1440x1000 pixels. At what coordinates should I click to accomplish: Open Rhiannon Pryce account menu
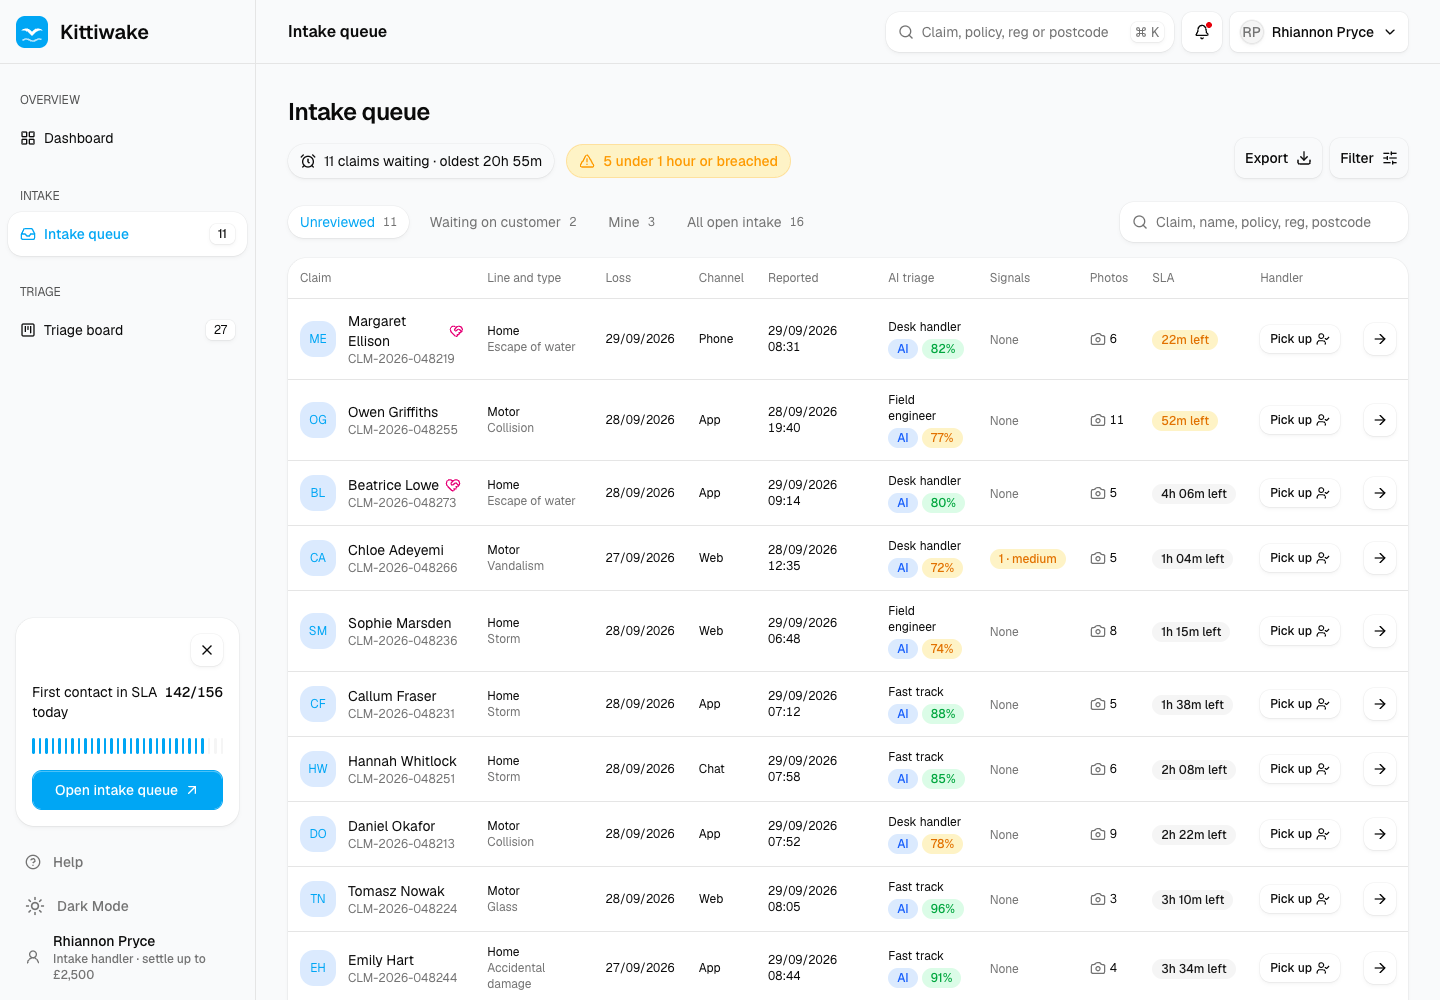(x=1319, y=32)
